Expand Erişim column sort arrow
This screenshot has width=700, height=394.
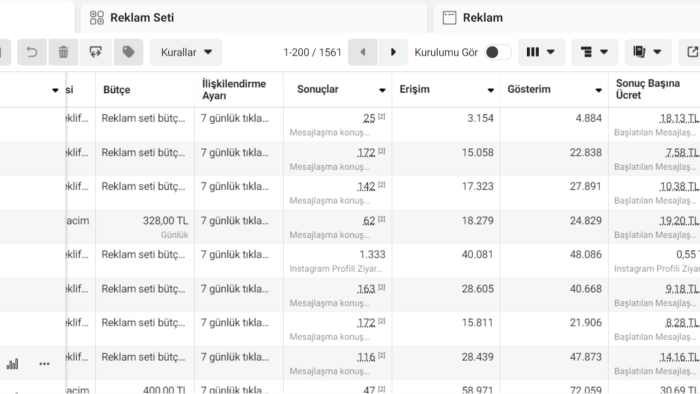pos(491,90)
